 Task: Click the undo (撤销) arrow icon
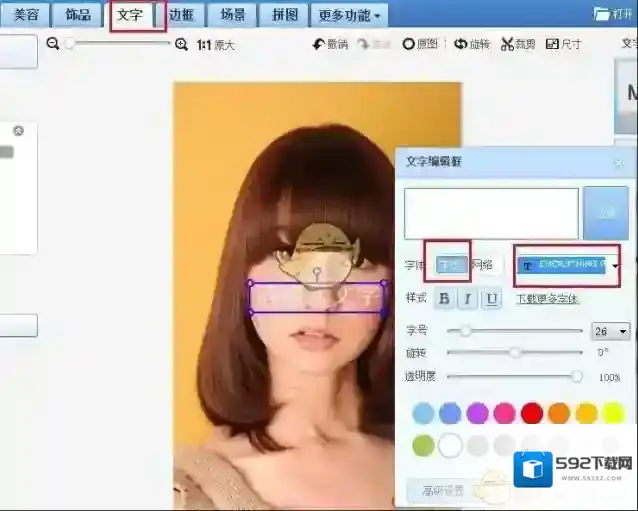point(329,45)
